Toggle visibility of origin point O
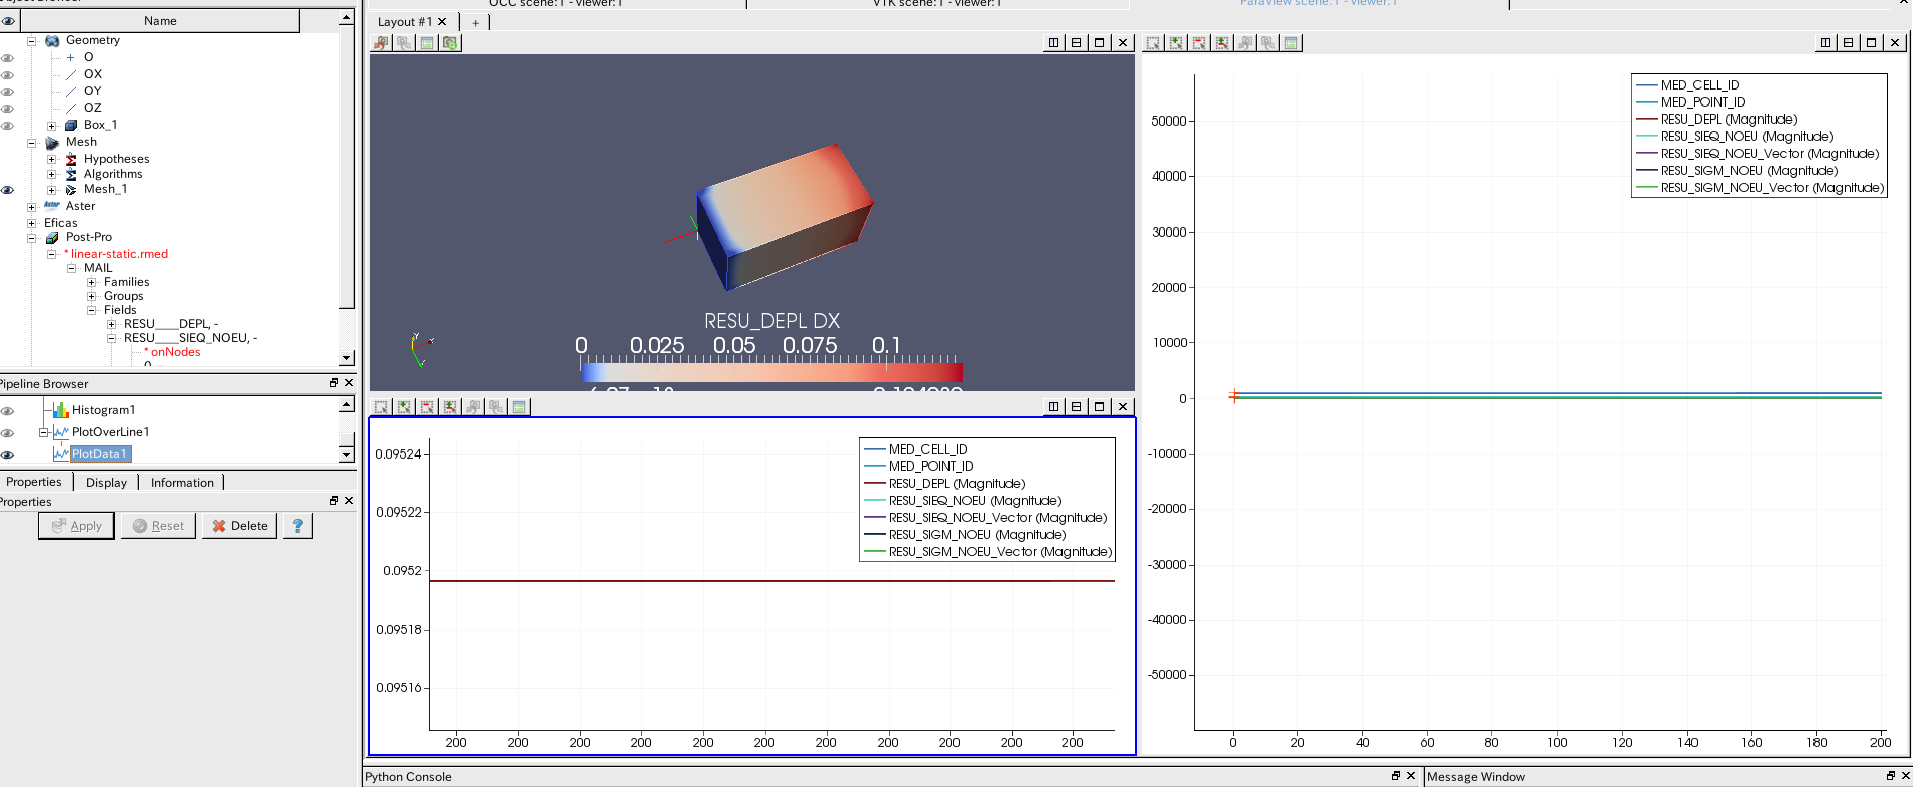This screenshot has height=787, width=1913. [x=8, y=58]
